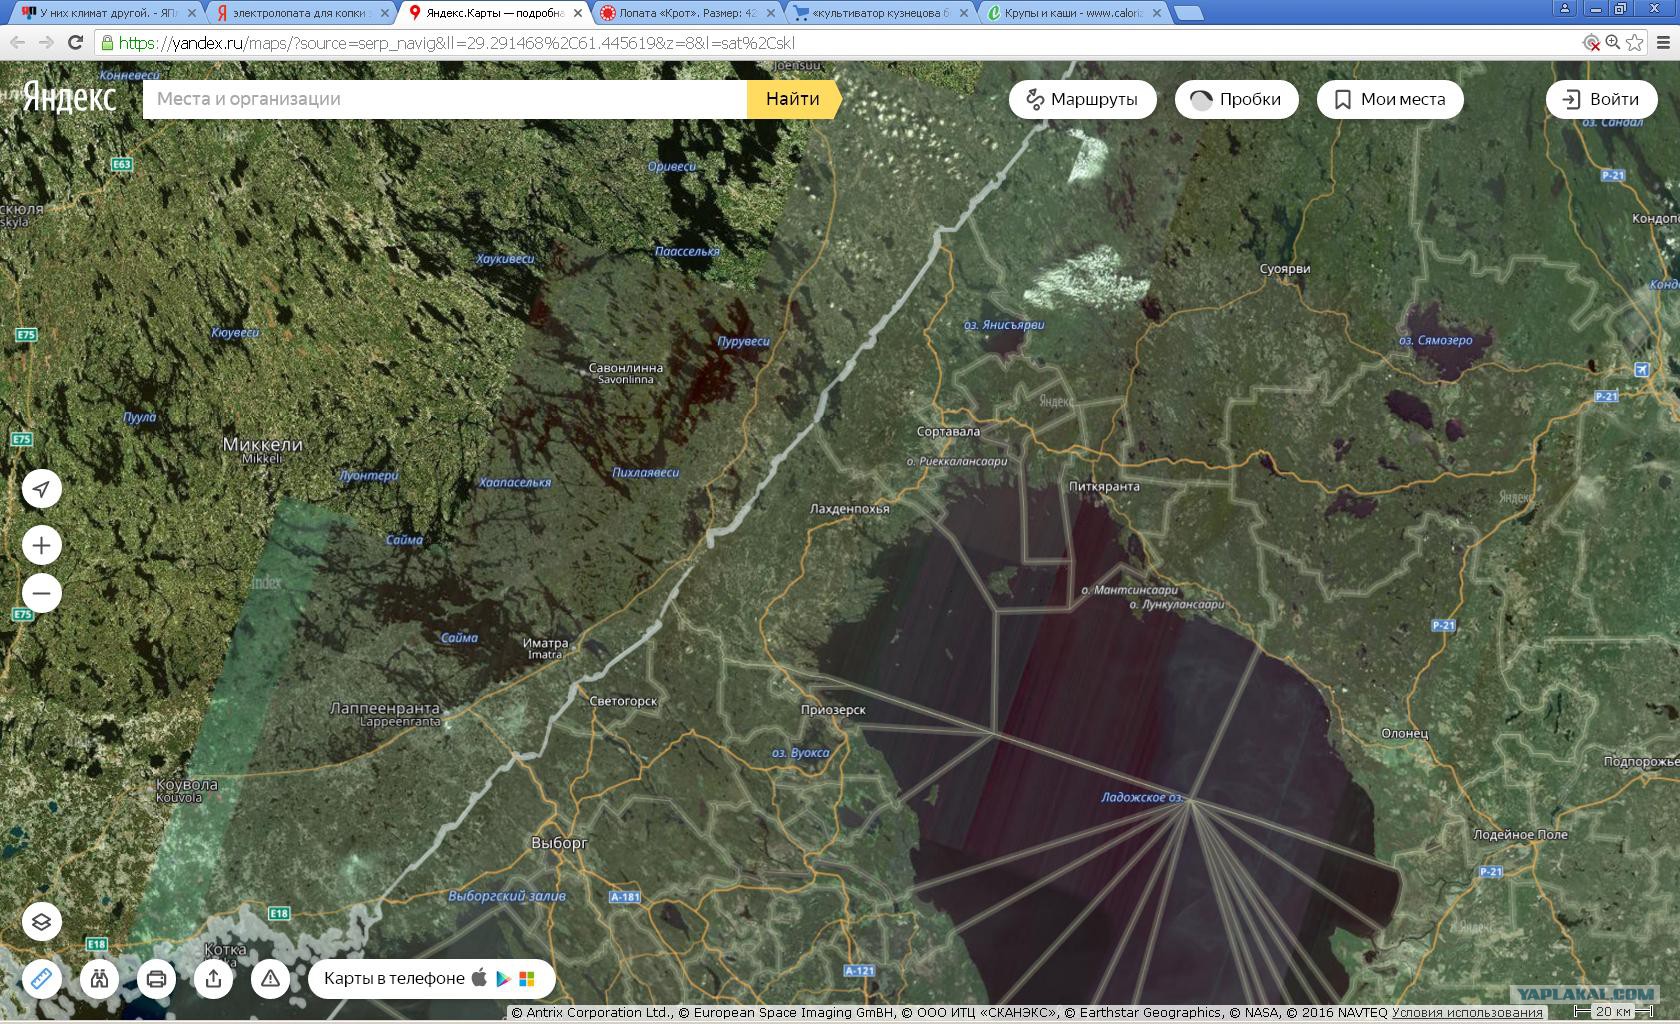The image size is (1680, 1024).
Task: Select the Яндекс.Карты tab
Action: coord(494,13)
